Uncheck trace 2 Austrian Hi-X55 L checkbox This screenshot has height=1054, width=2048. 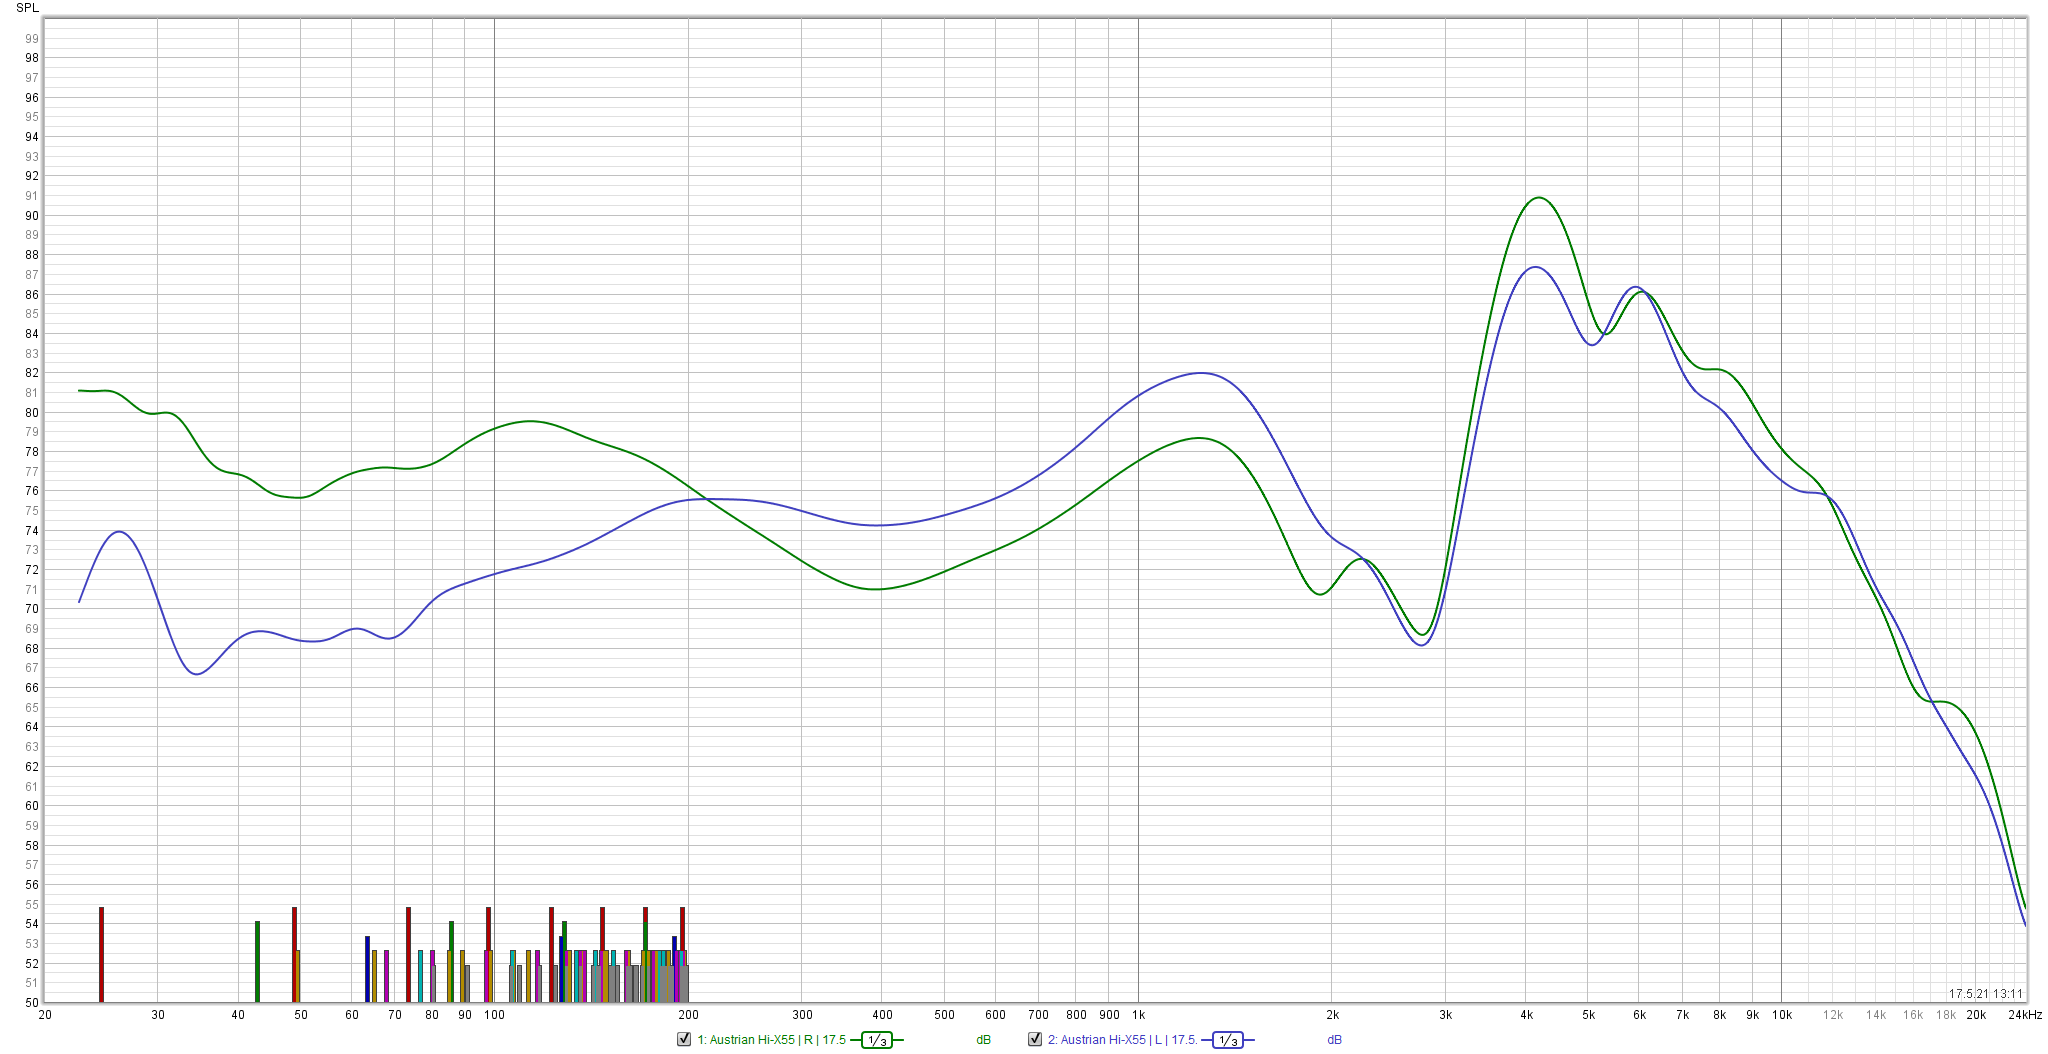[1035, 1039]
